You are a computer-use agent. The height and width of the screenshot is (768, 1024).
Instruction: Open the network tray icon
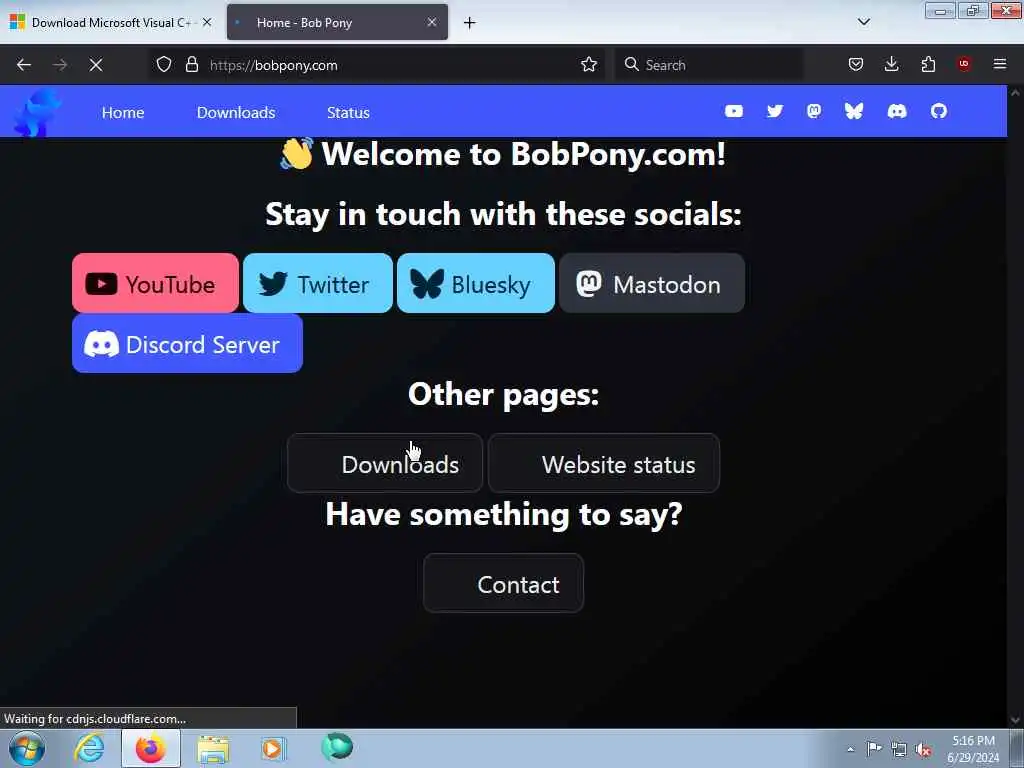(x=899, y=749)
